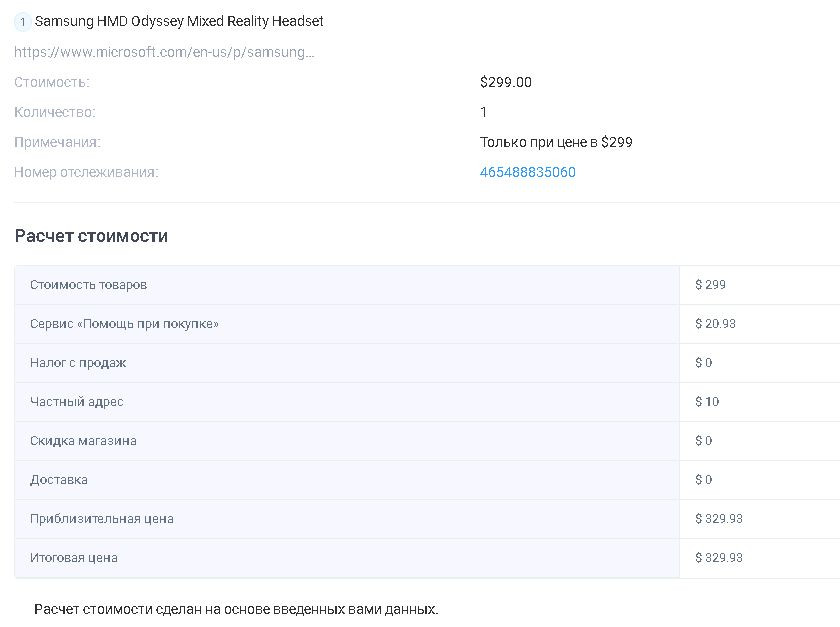Screen dimensions: 840x627
Task: Select the "Сервис «Помощь при покупке»" row
Action: (124, 324)
